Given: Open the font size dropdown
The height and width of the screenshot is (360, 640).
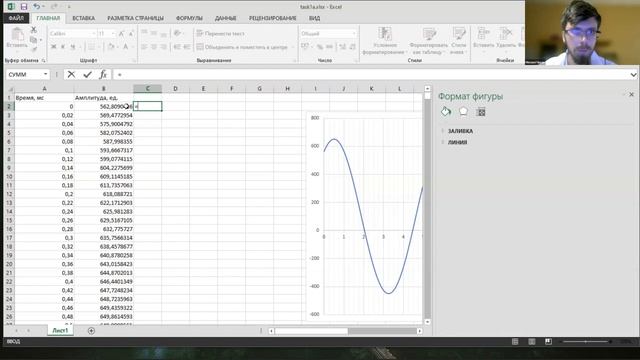Looking at the screenshot, I should (113, 33).
